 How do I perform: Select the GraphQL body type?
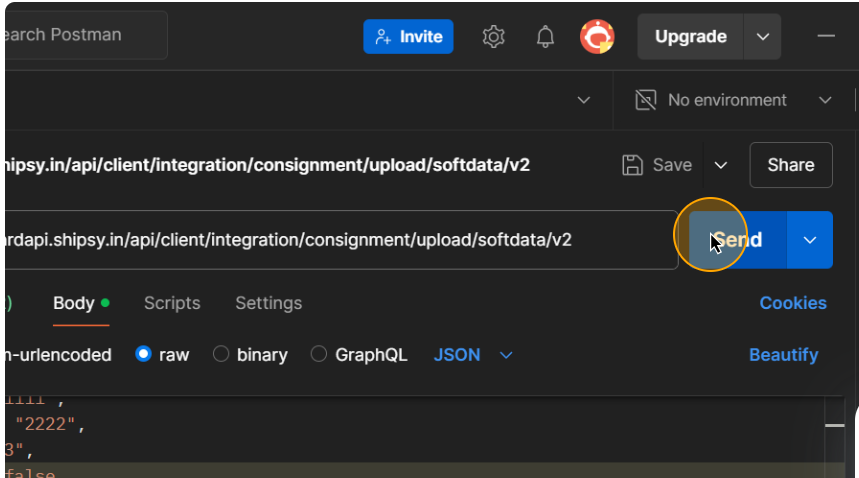pyautogui.click(x=359, y=355)
